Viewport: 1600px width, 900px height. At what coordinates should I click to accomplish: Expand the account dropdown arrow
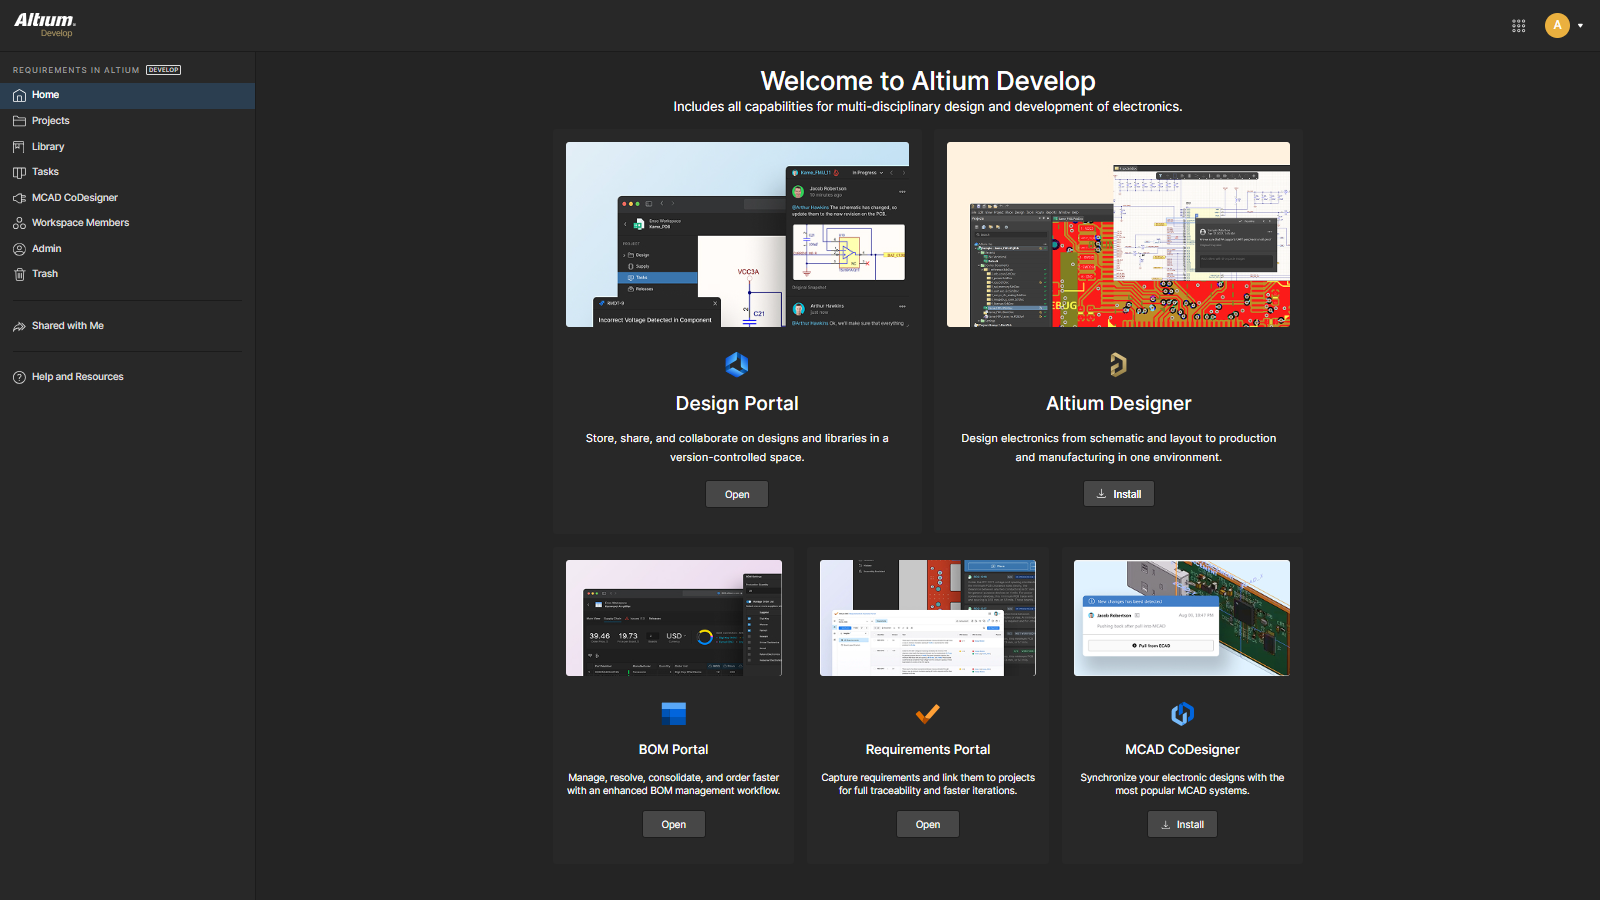(x=1580, y=26)
